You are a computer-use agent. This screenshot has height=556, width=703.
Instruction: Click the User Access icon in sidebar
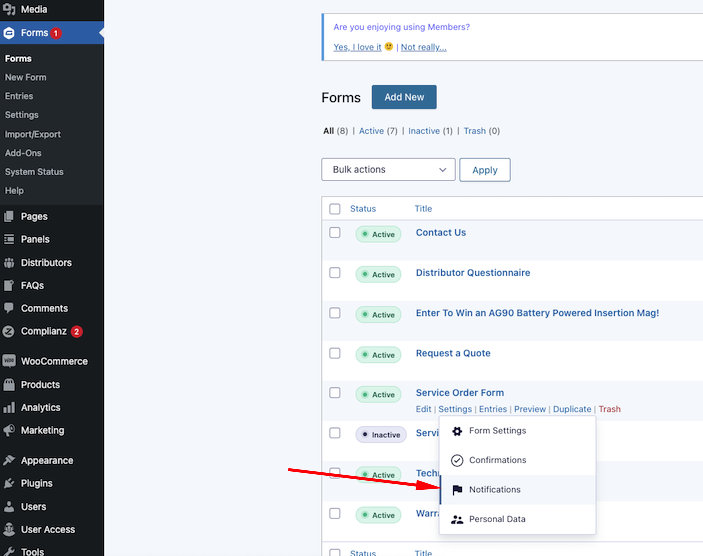[x=9, y=530]
